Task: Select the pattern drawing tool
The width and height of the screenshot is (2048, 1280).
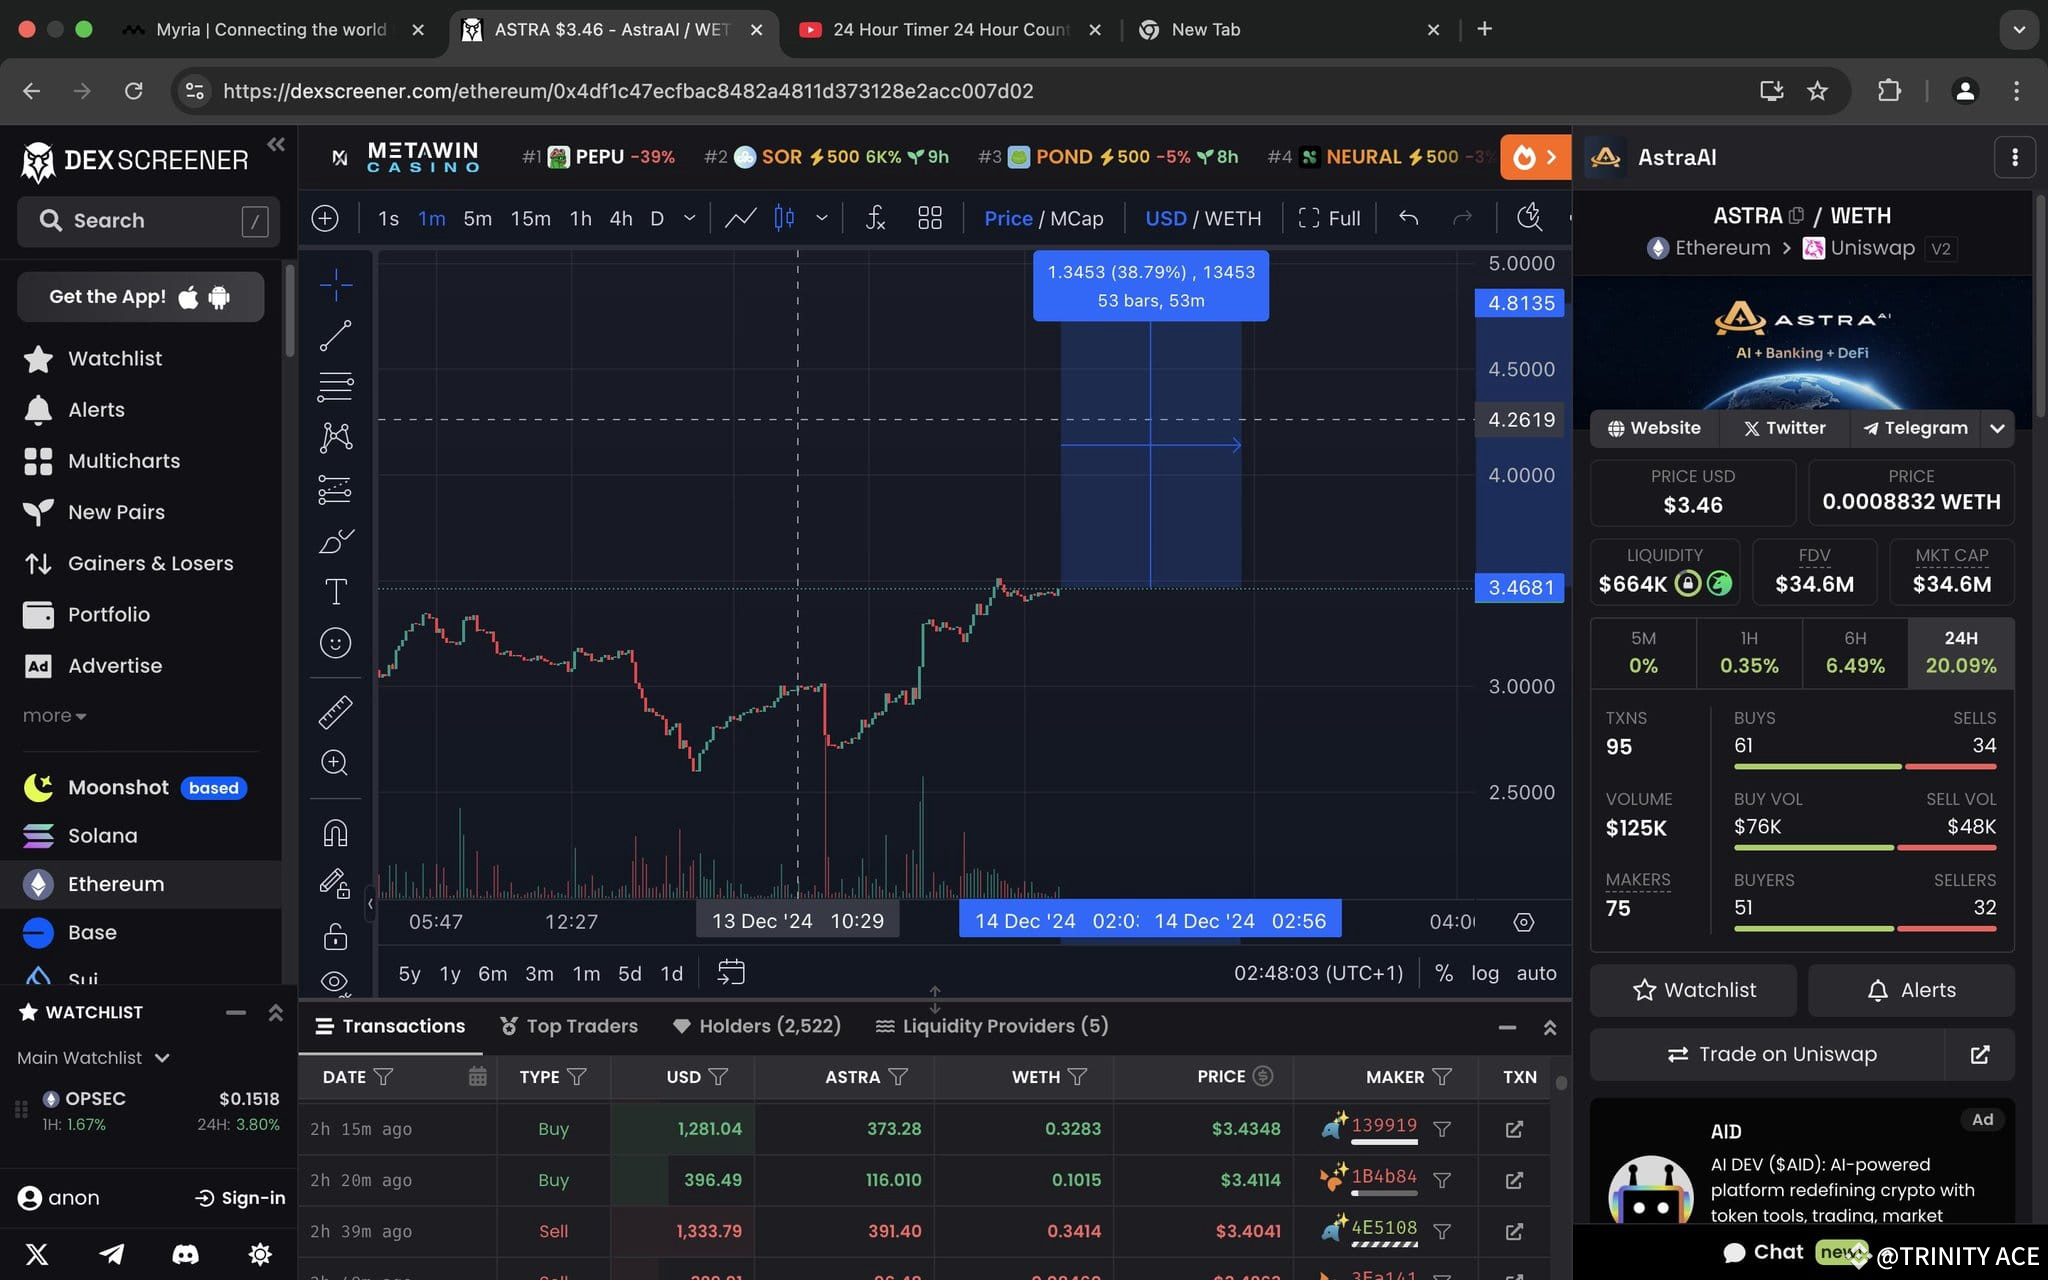Action: (x=335, y=437)
